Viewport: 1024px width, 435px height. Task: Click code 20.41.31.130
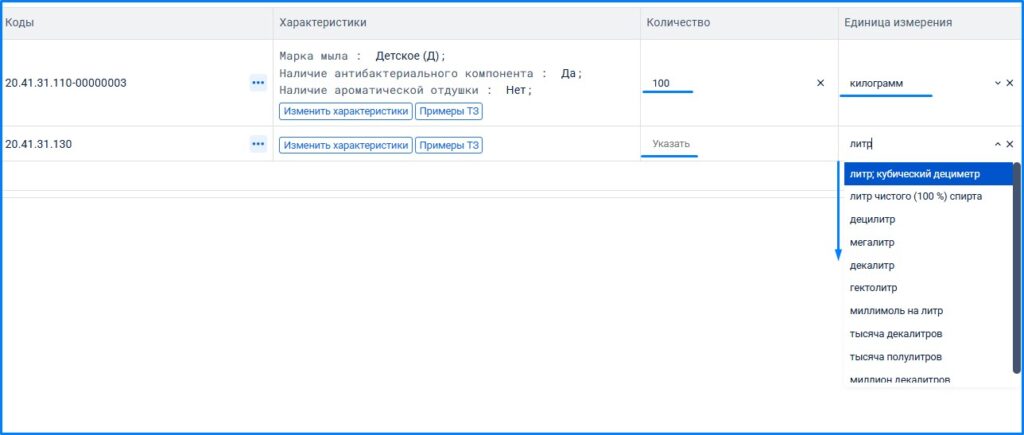point(39,144)
